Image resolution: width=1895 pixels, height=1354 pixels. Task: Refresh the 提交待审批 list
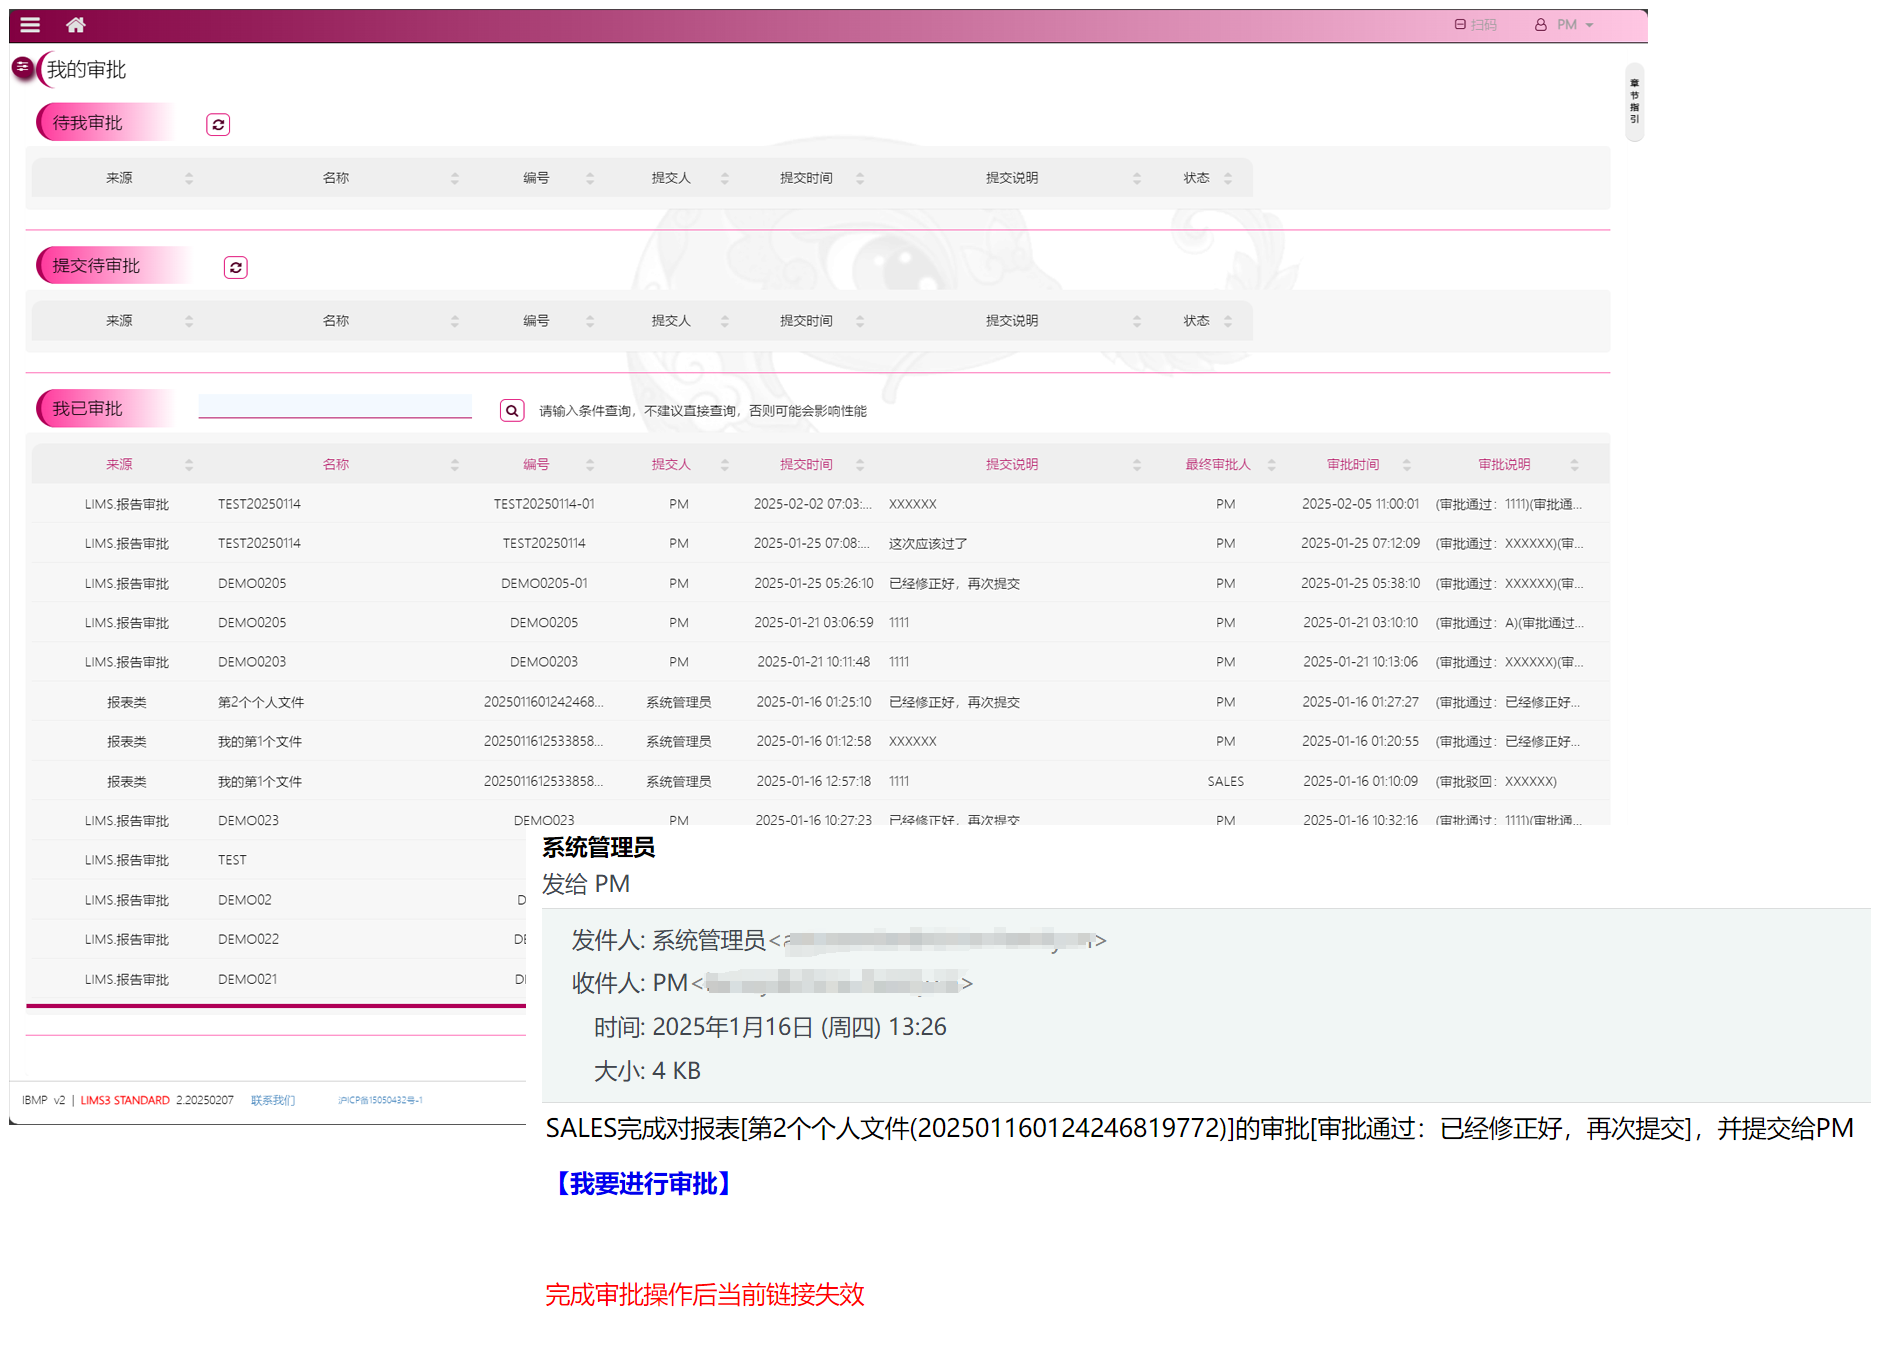tap(236, 268)
